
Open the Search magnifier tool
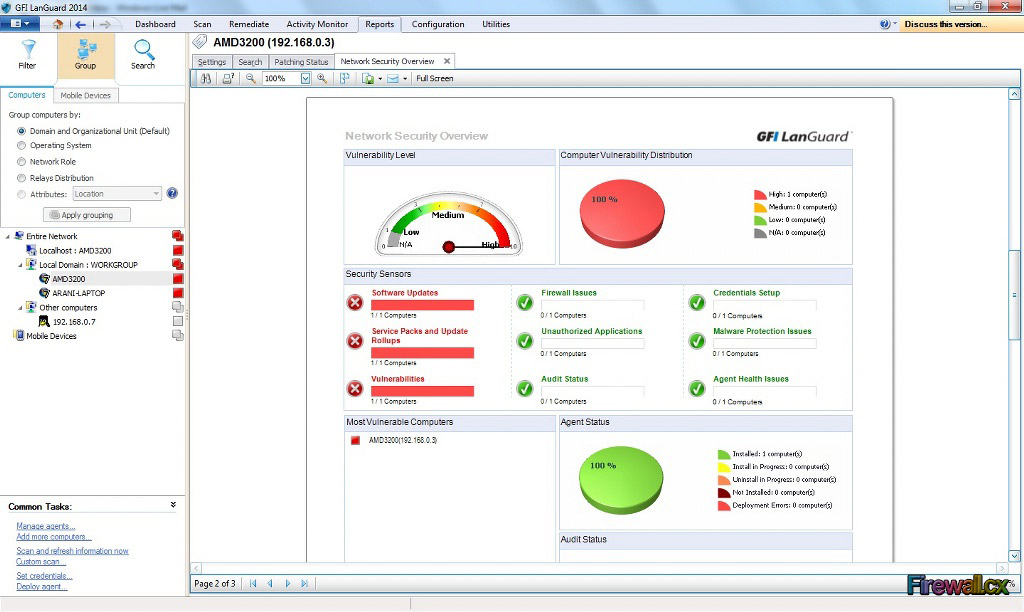coord(143,55)
